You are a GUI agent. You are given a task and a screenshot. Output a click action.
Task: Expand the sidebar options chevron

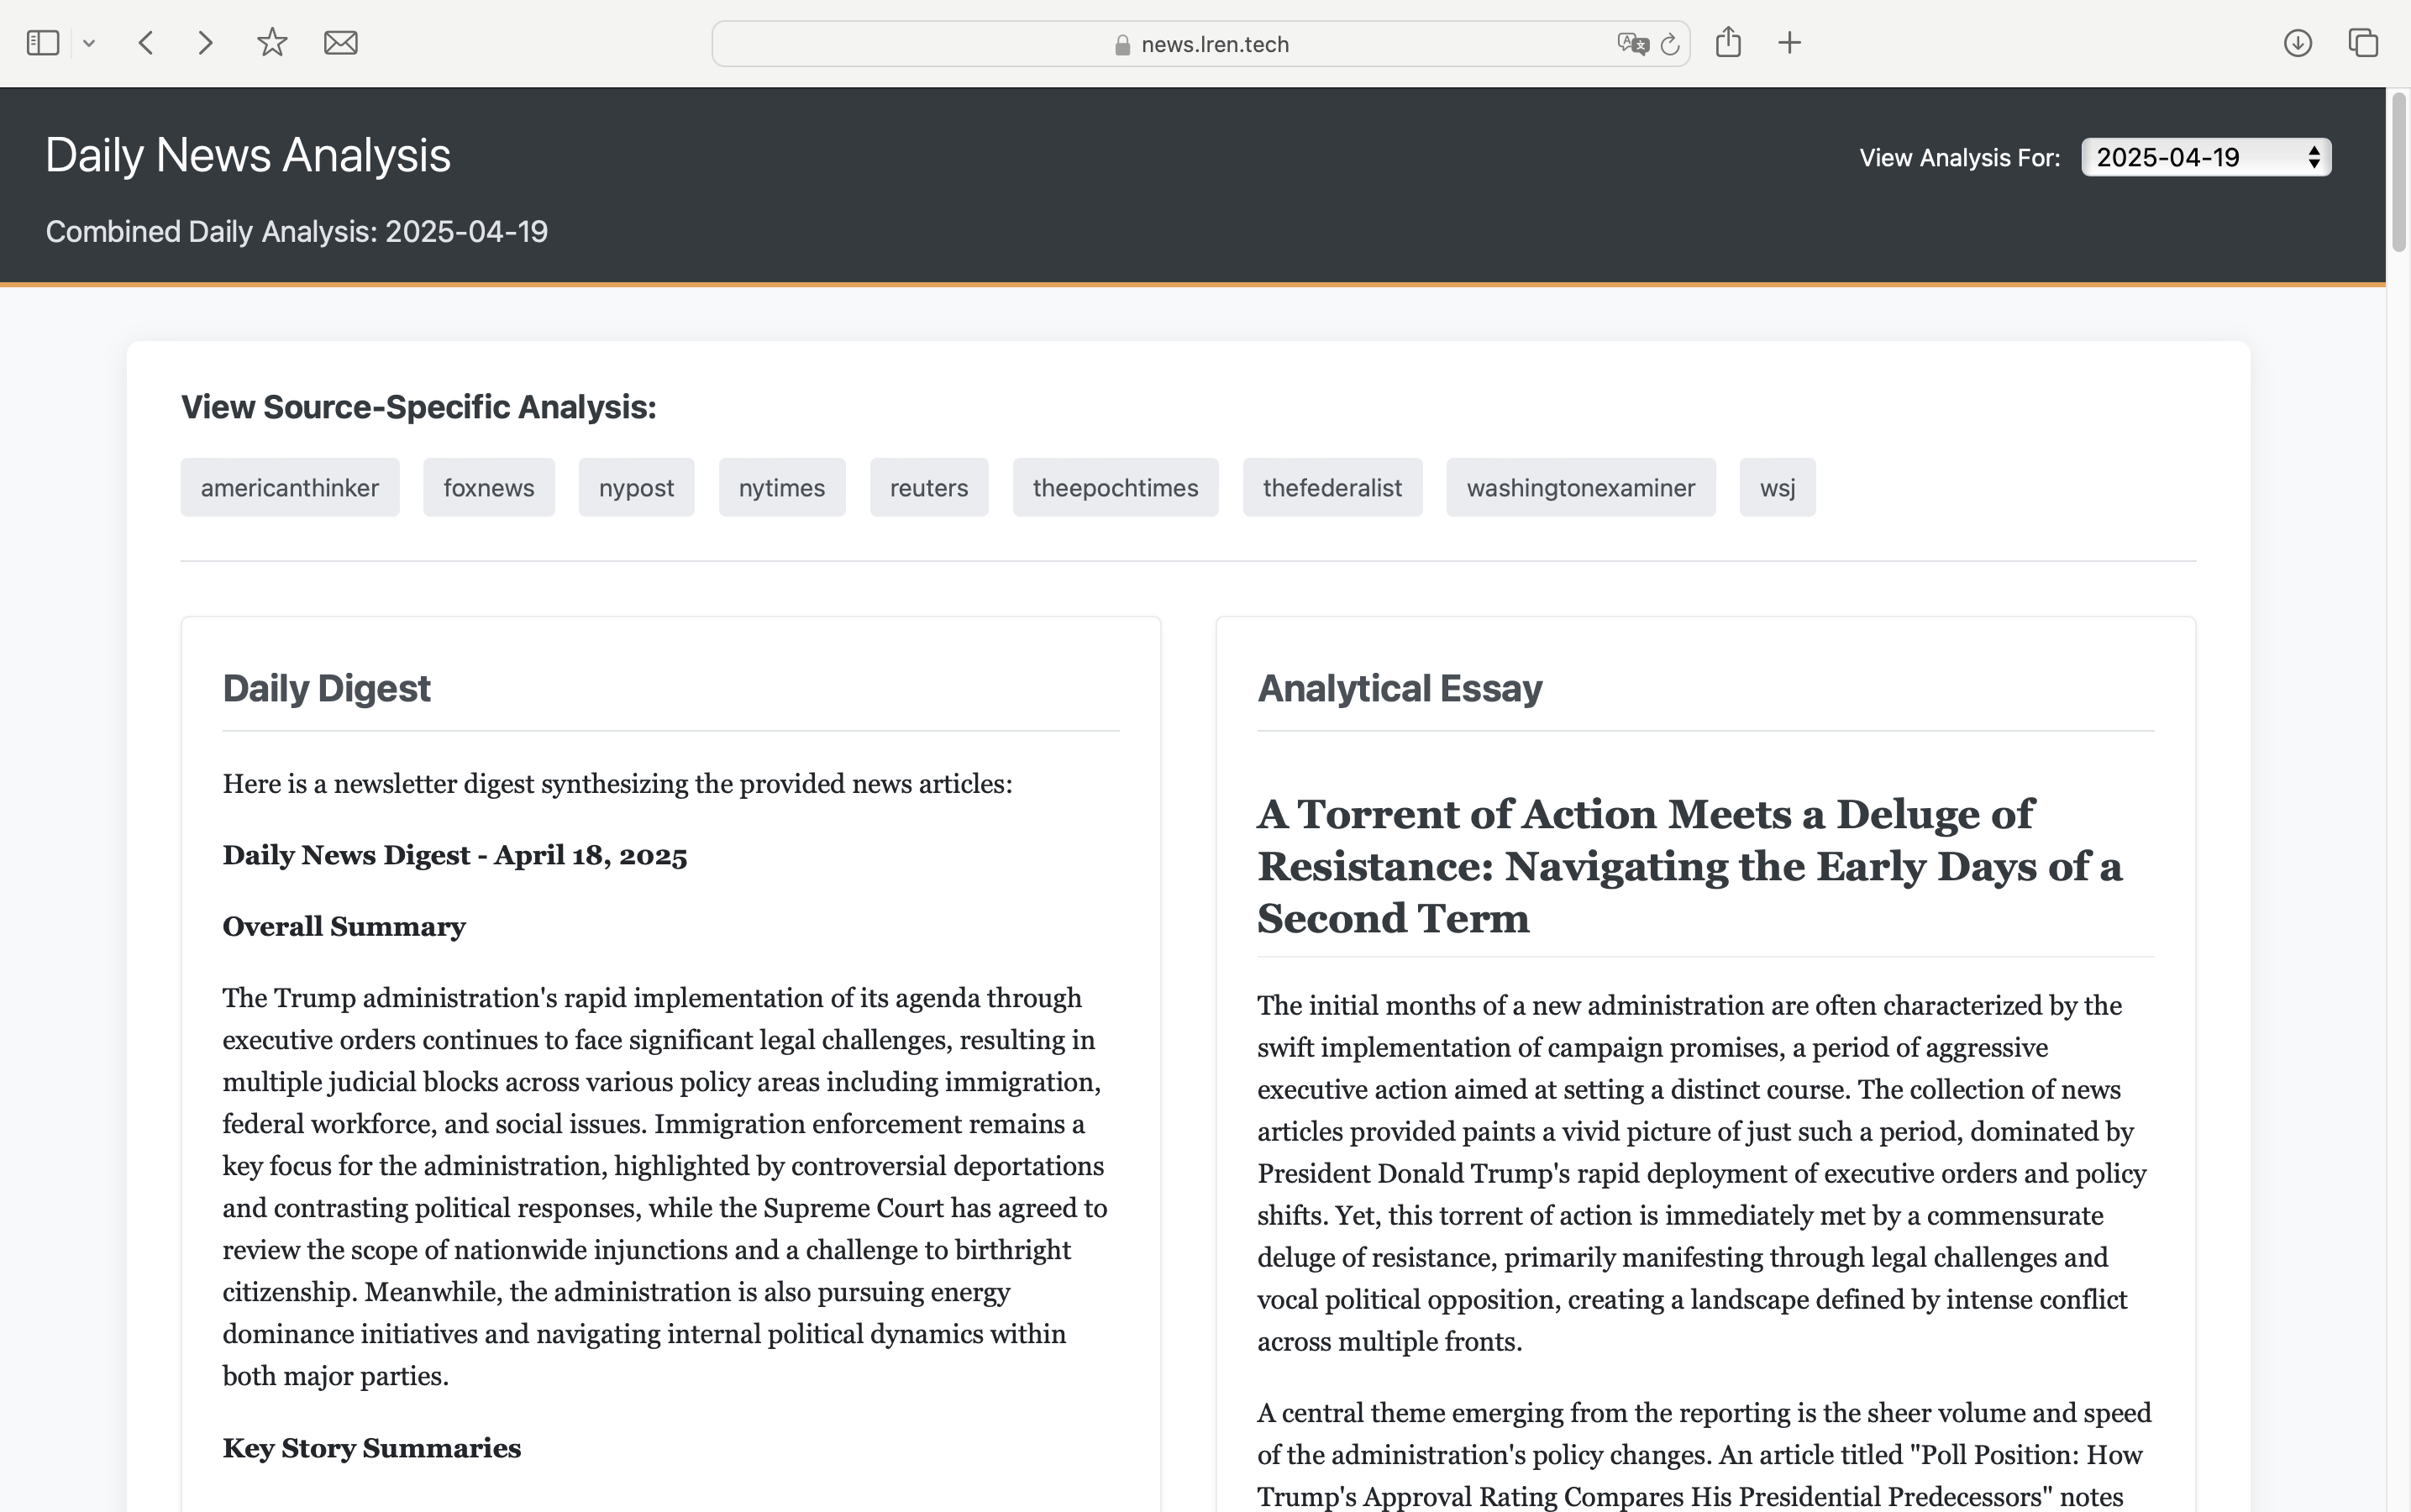tap(89, 43)
